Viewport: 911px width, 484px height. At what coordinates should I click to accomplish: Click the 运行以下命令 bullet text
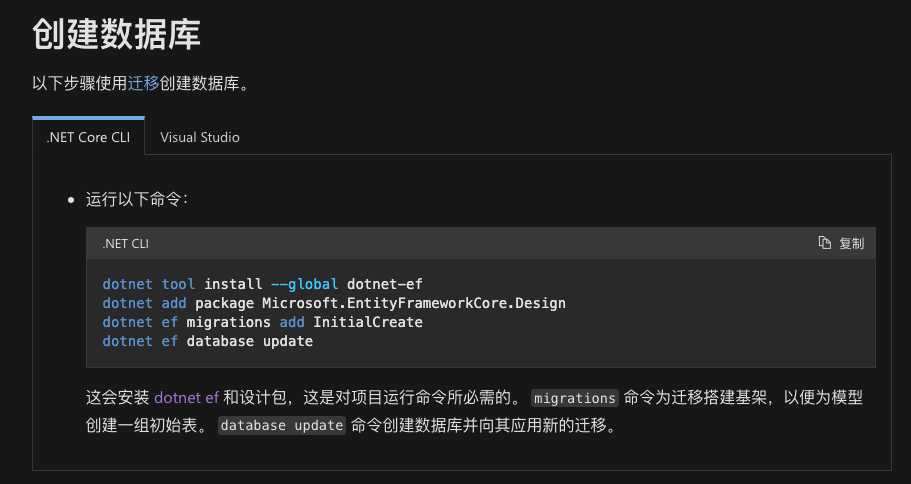[x=136, y=199]
